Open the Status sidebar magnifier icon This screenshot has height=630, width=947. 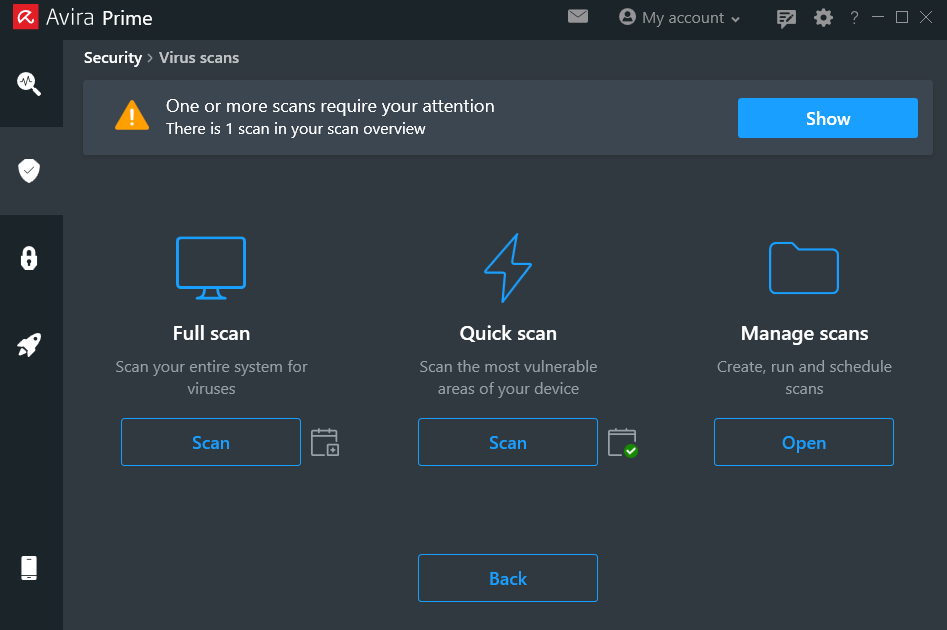(29, 83)
